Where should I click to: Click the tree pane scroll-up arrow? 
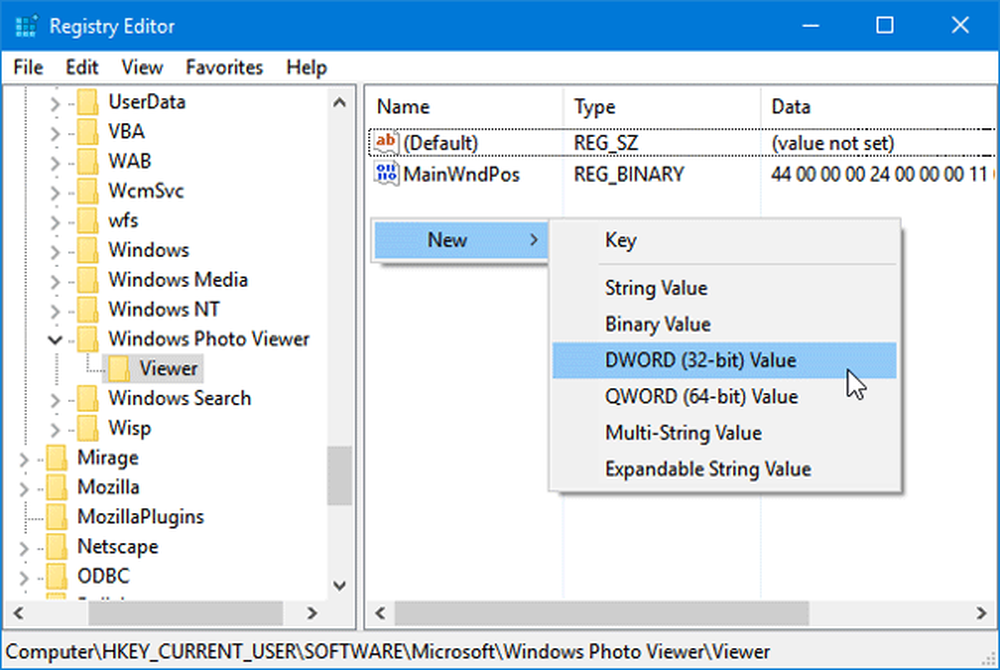[x=340, y=102]
